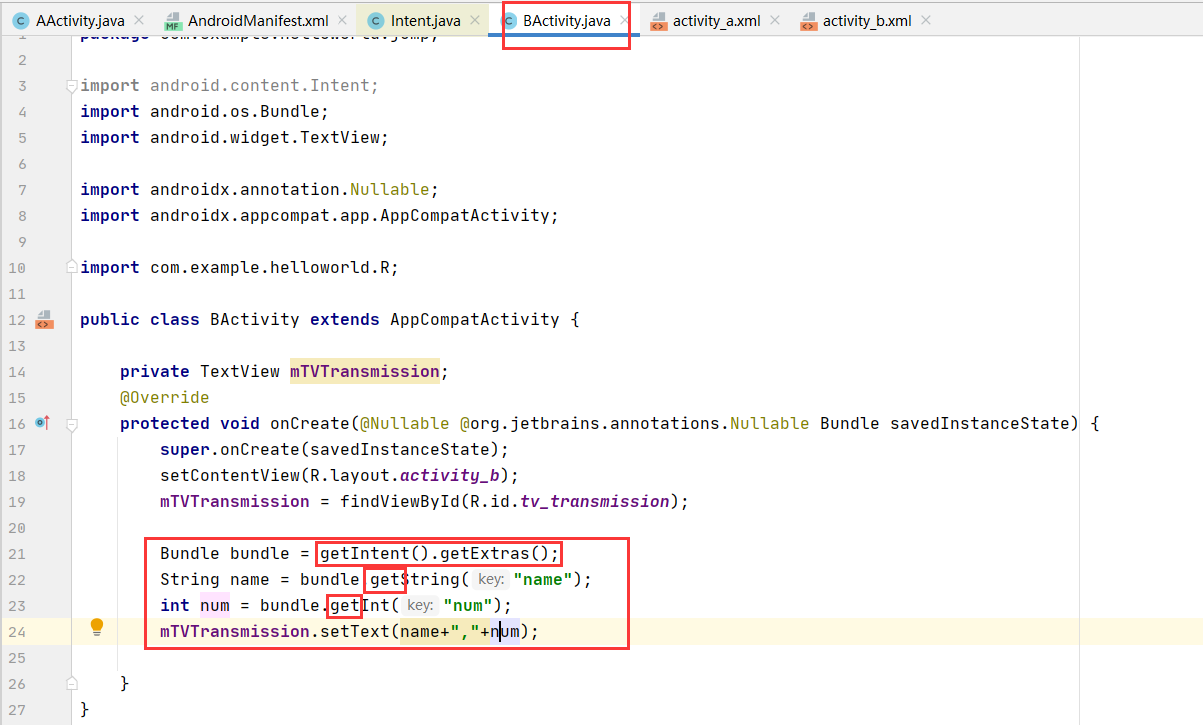Close the activity_b.xml tab
The image size is (1203, 725).
coord(925,20)
